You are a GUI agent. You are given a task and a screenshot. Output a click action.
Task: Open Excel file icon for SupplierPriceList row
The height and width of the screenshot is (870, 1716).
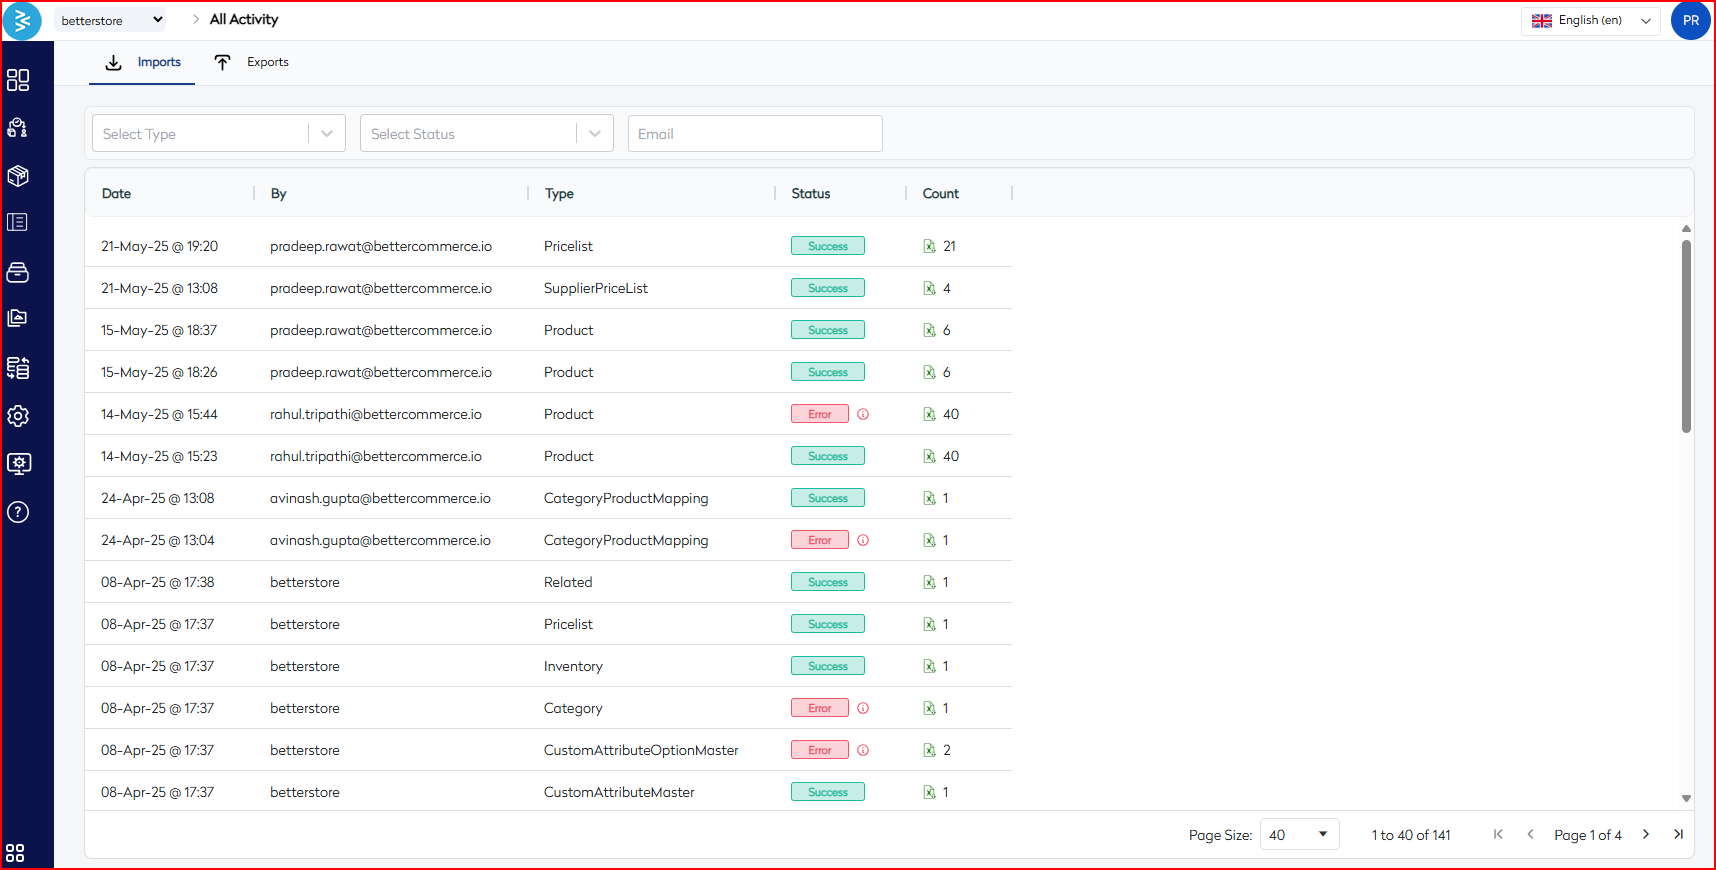click(x=929, y=288)
